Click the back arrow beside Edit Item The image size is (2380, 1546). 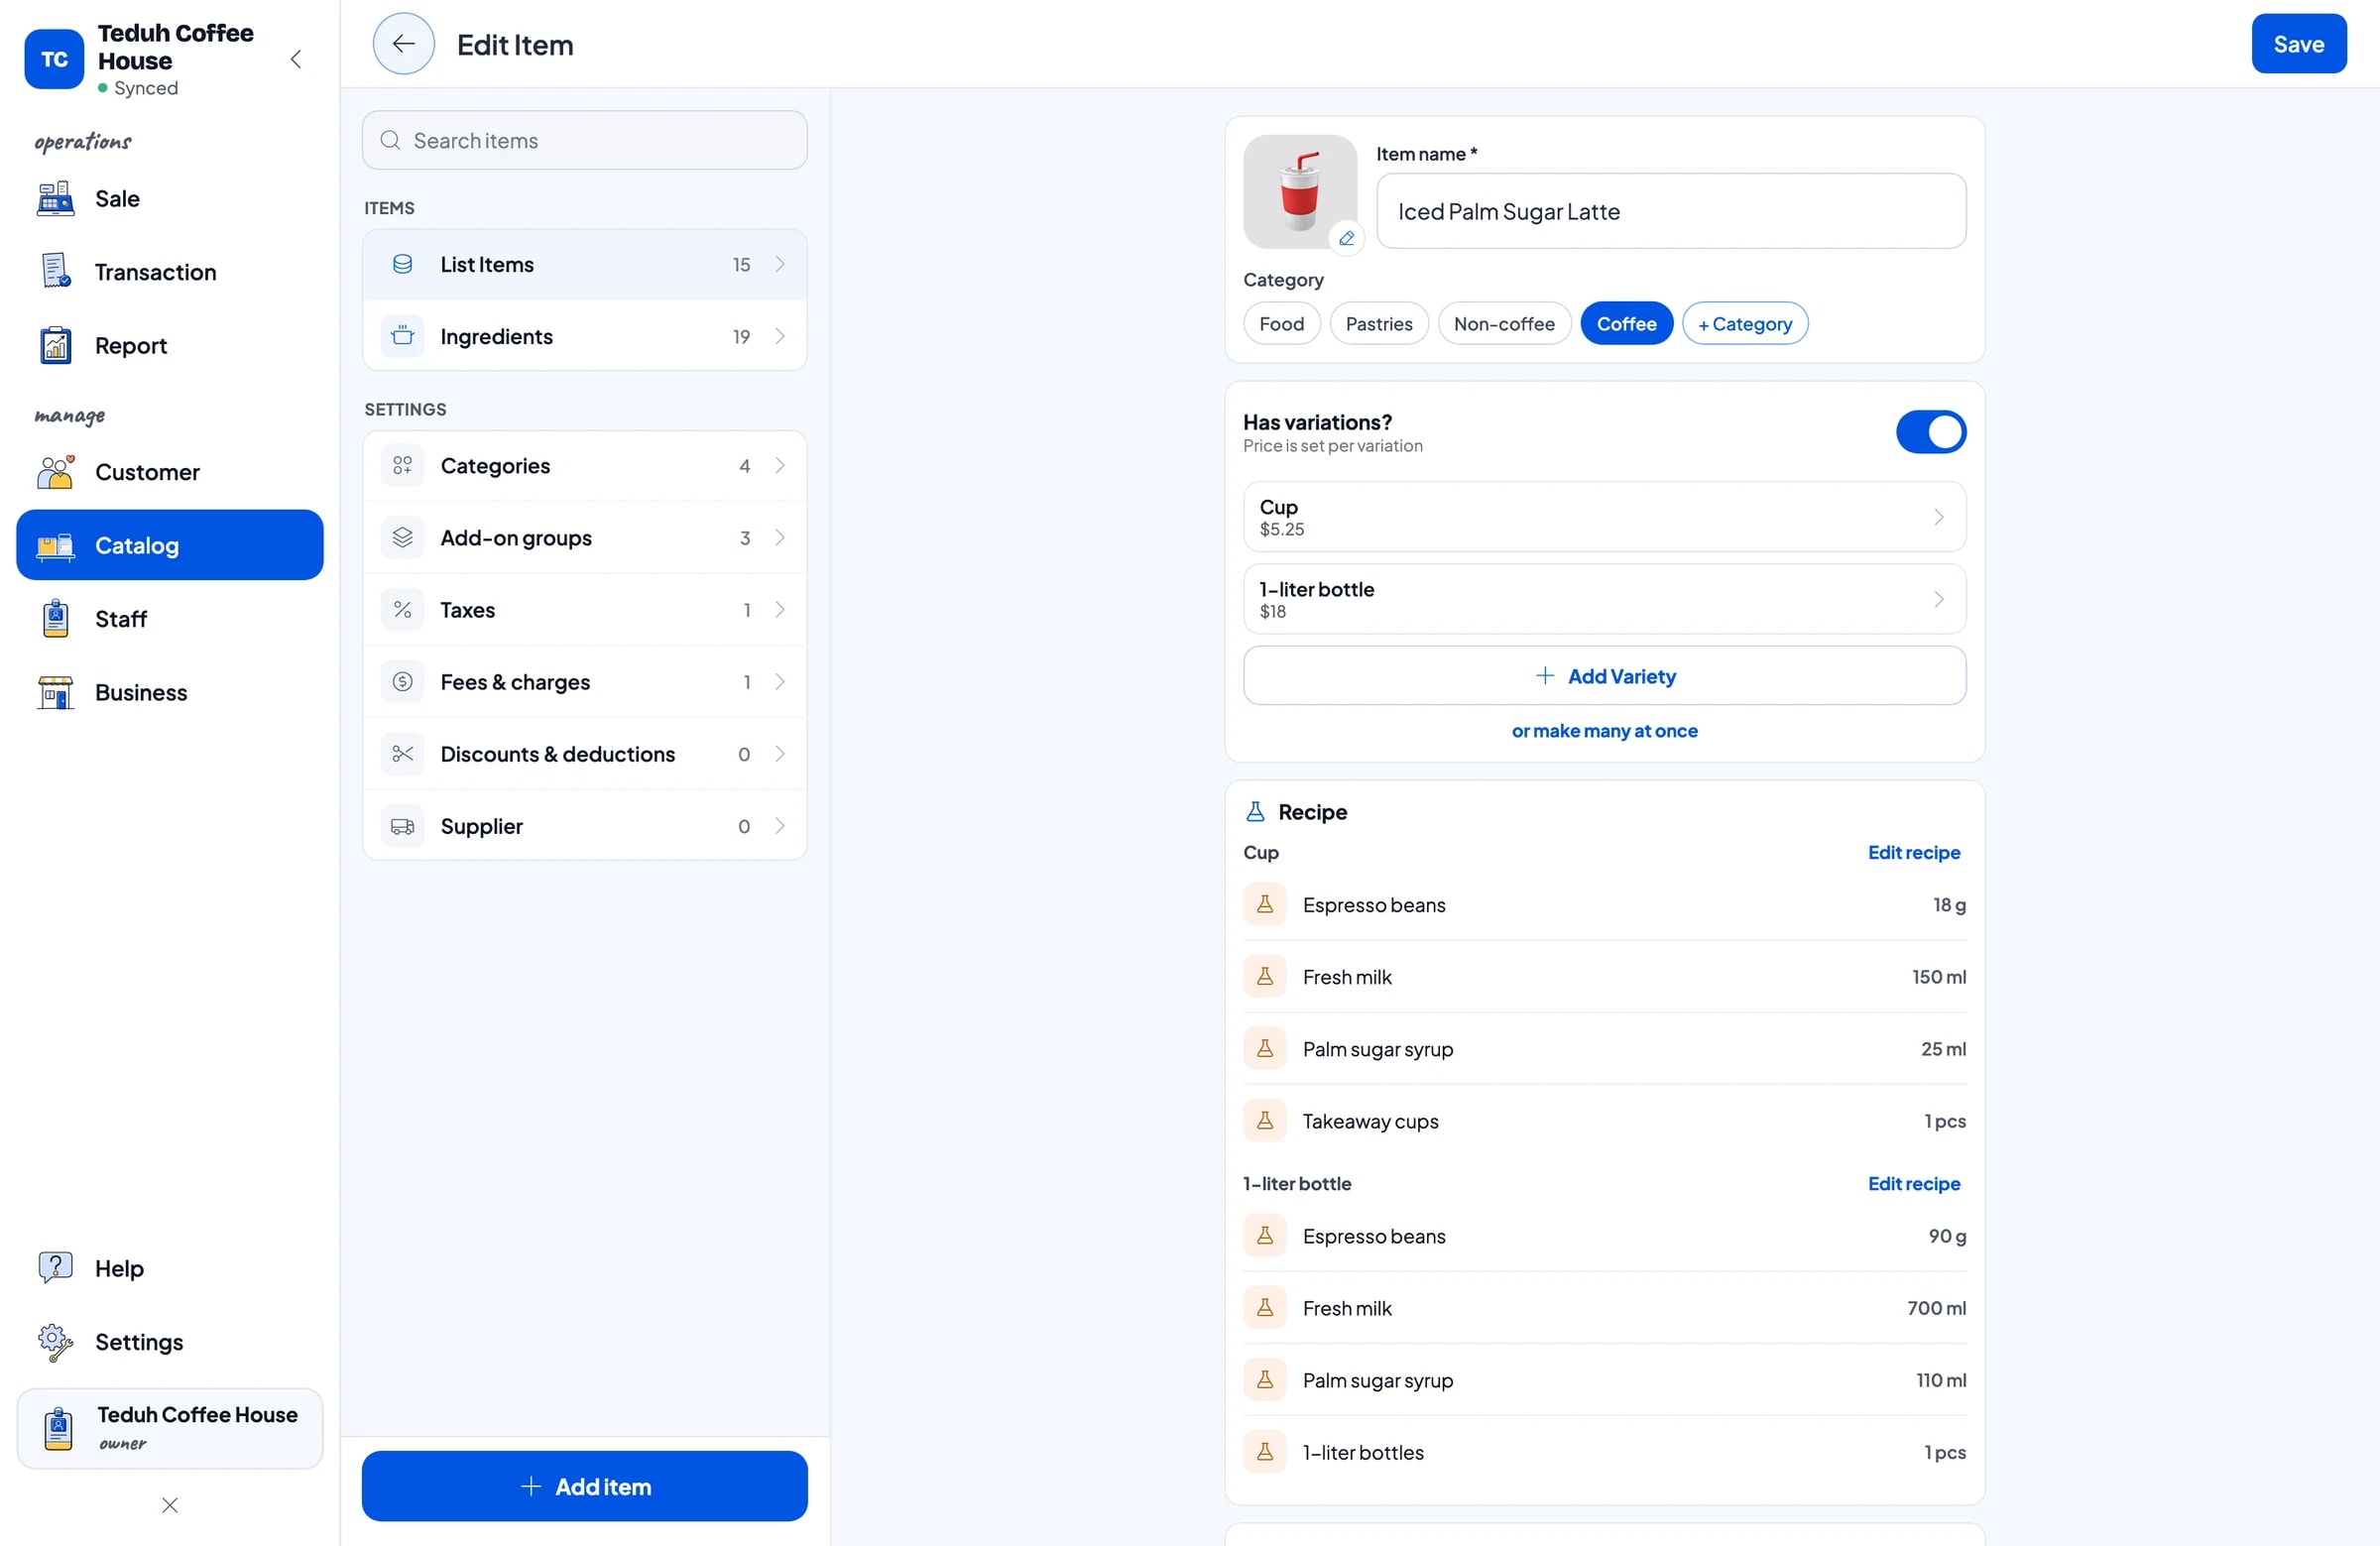[403, 44]
